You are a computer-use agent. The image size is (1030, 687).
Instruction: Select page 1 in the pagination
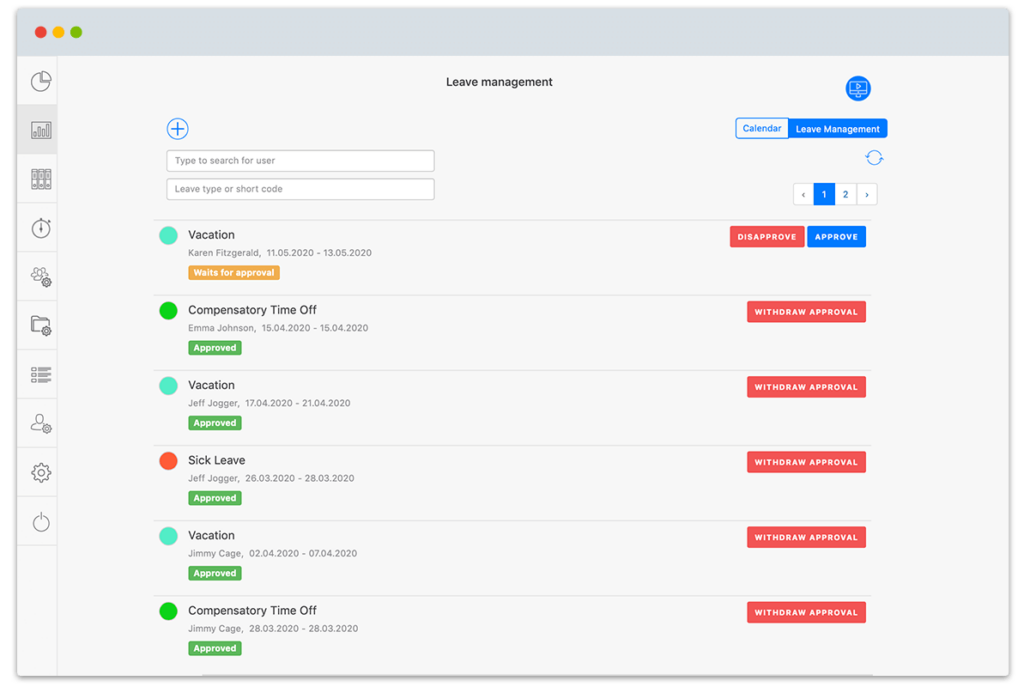823,193
